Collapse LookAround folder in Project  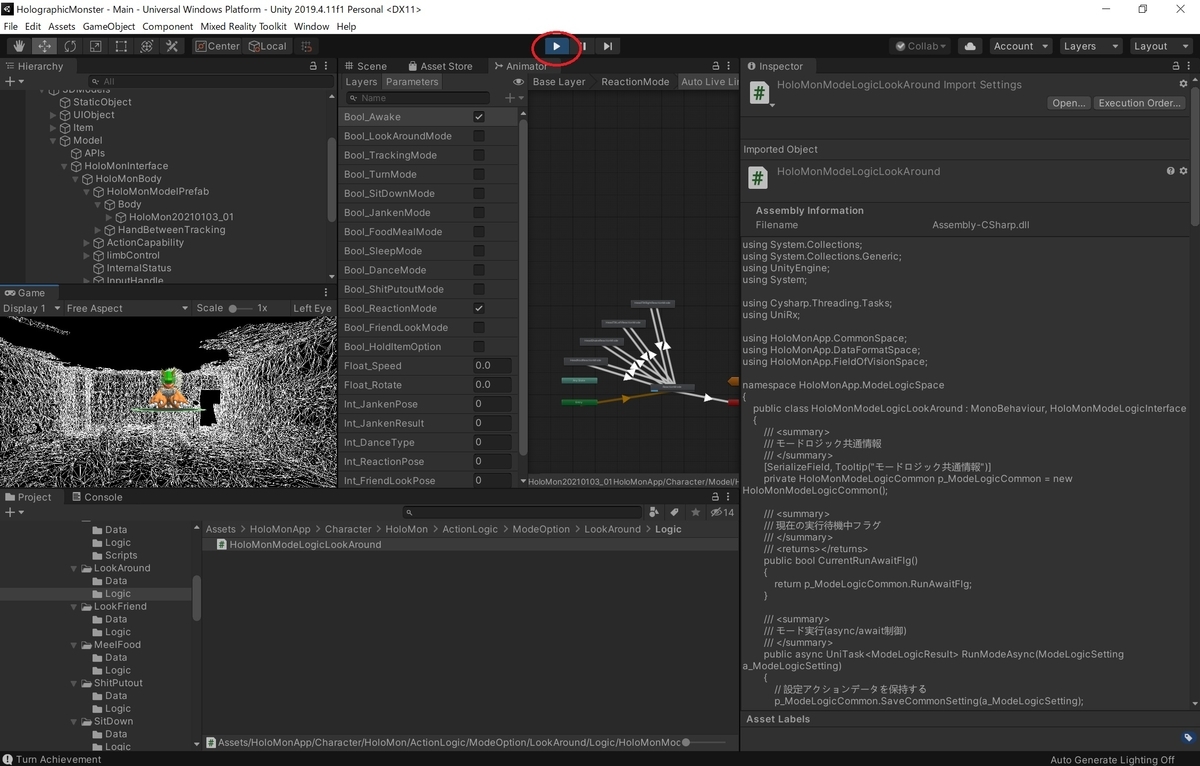click(75, 568)
